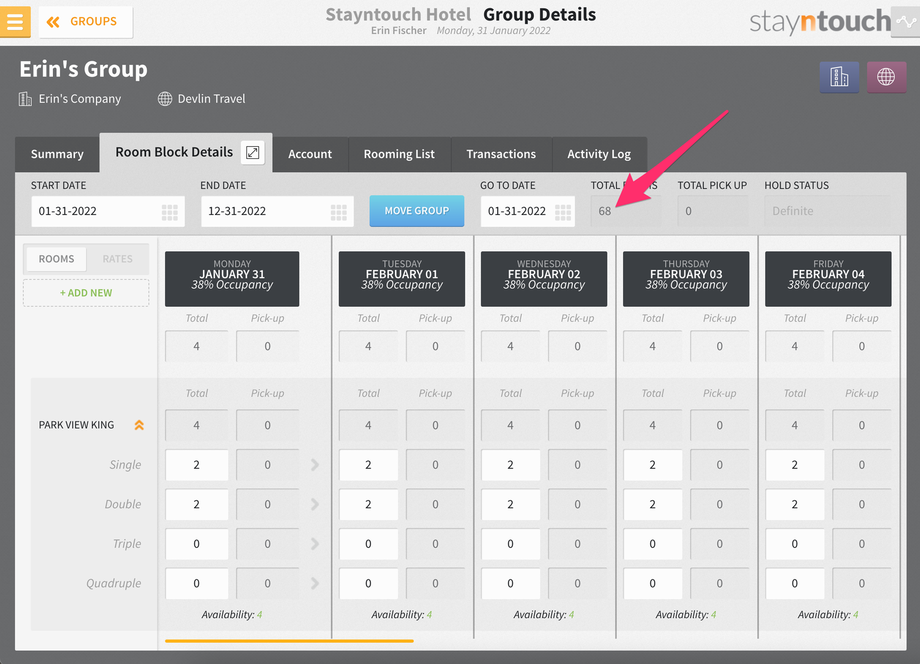Open Go To Date calendar icon
The image size is (920, 664).
tap(563, 212)
